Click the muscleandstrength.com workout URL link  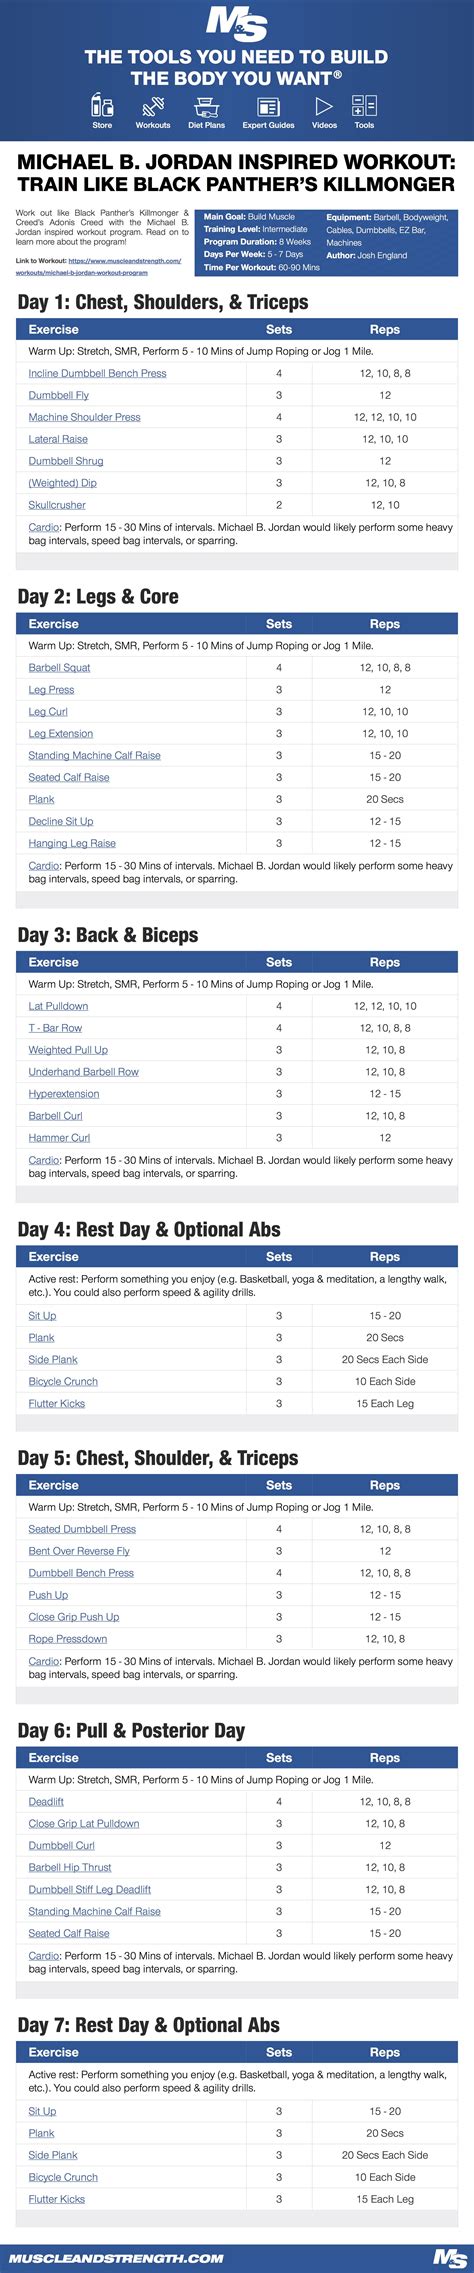coord(98,266)
